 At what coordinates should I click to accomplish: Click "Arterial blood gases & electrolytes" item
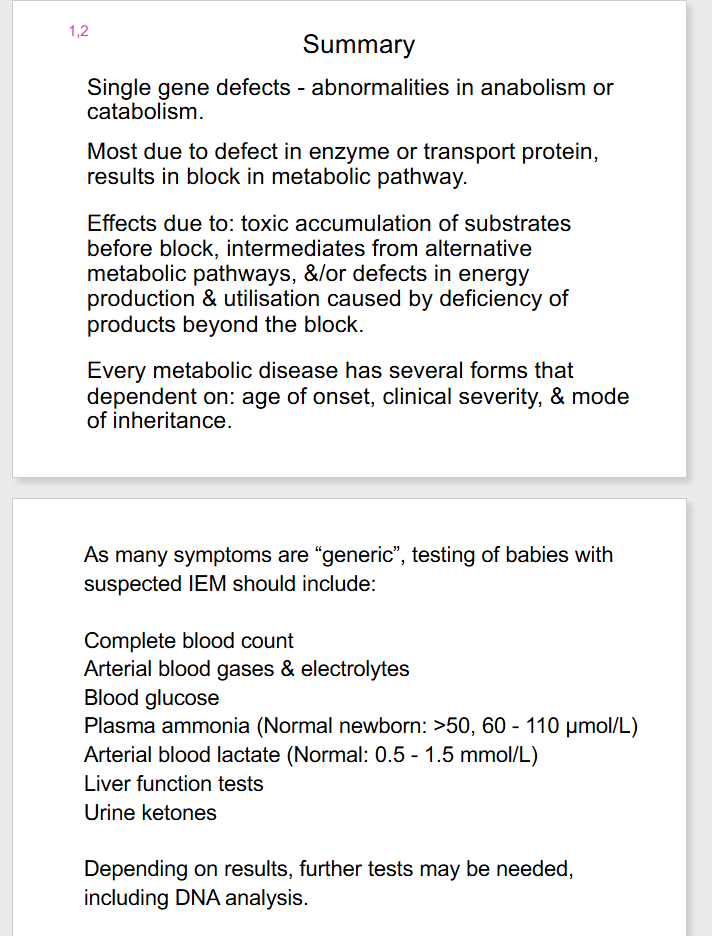click(x=247, y=669)
